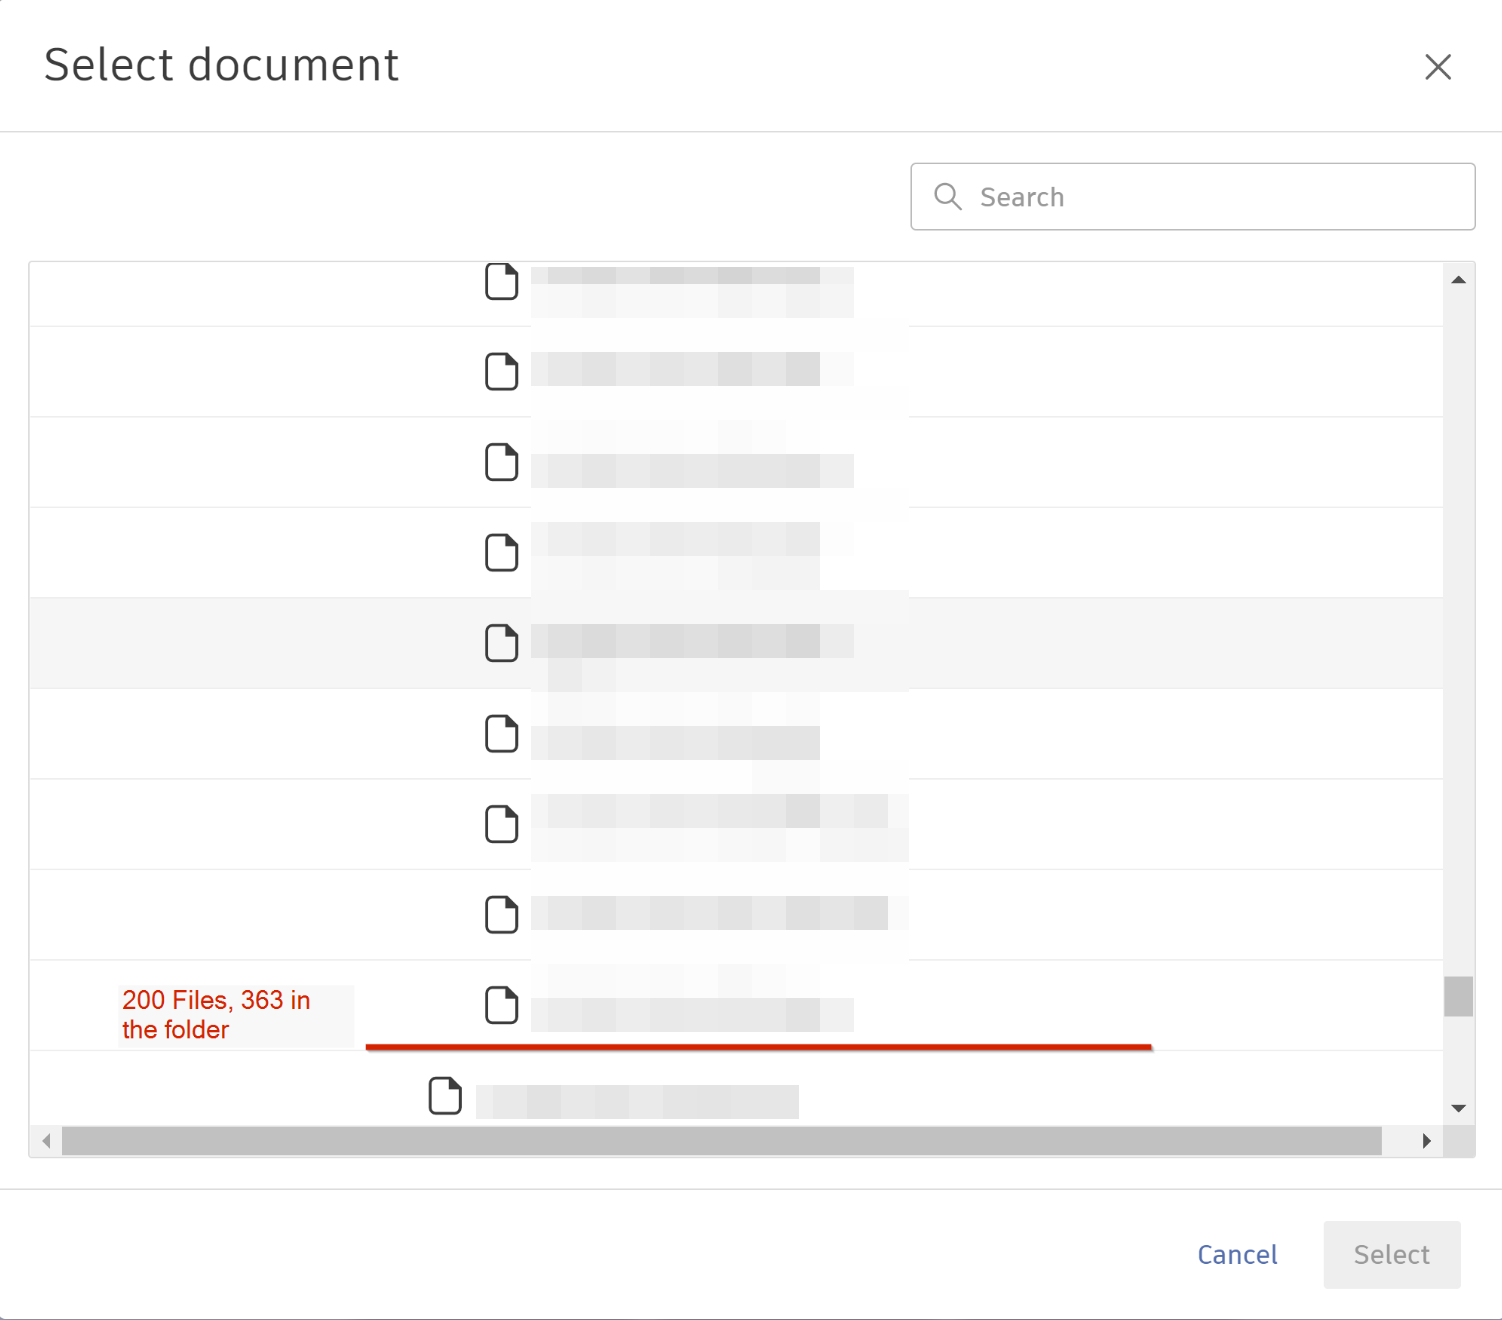1502x1320 pixels.
Task: Click the vertical scrollbar thumb
Action: [x=1459, y=996]
